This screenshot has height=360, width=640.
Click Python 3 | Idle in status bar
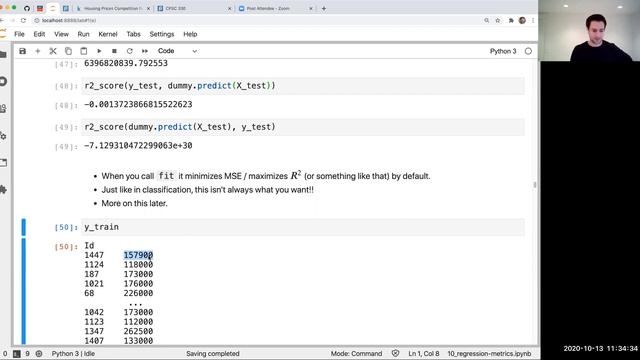coord(73,353)
